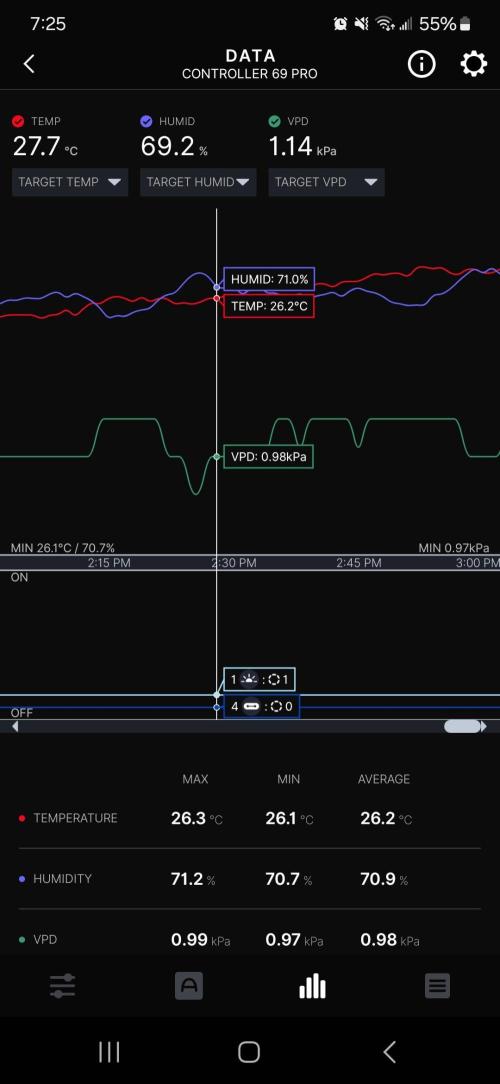Open the sliders controls tab icon
Screen dimensions: 500x1084
(x=63, y=986)
